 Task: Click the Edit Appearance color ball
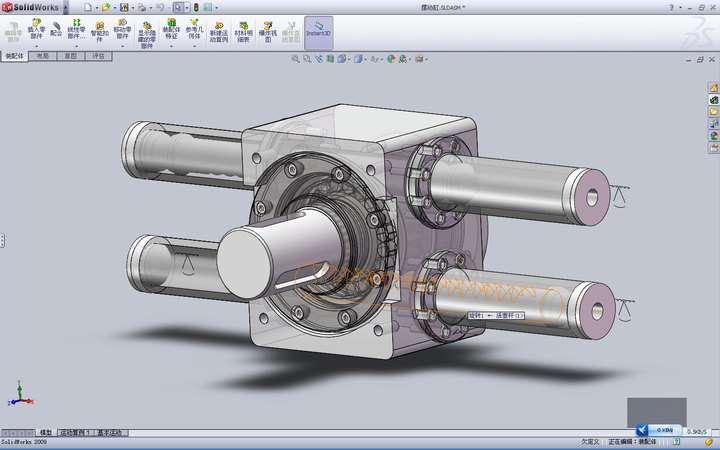coord(391,59)
